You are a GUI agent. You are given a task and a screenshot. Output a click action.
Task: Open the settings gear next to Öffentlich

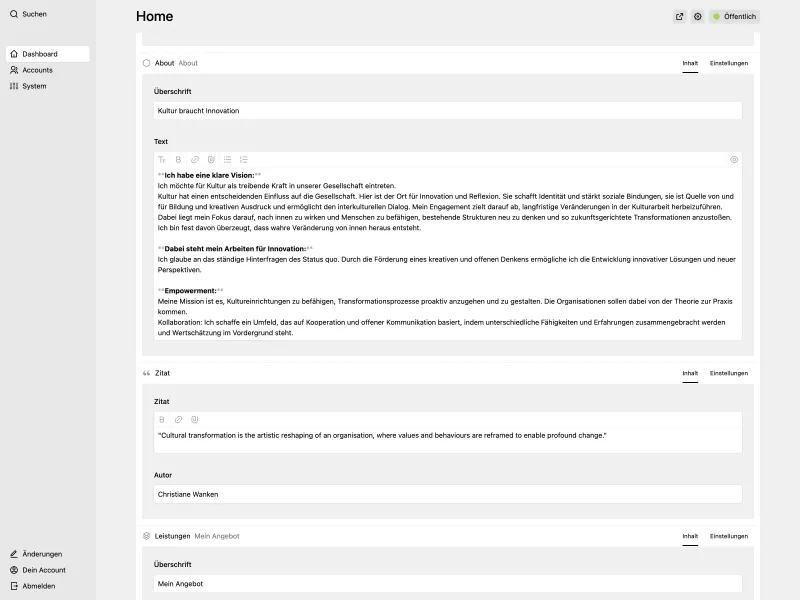click(697, 16)
